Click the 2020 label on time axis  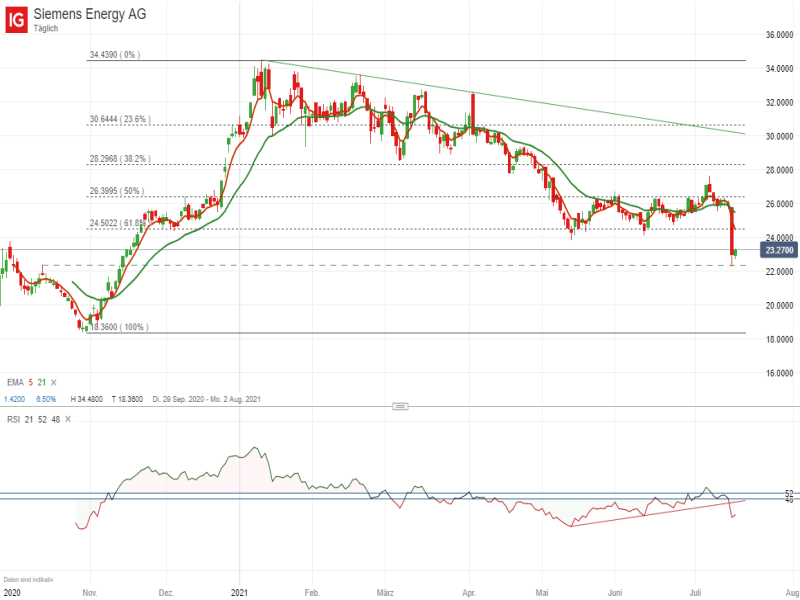[10, 593]
